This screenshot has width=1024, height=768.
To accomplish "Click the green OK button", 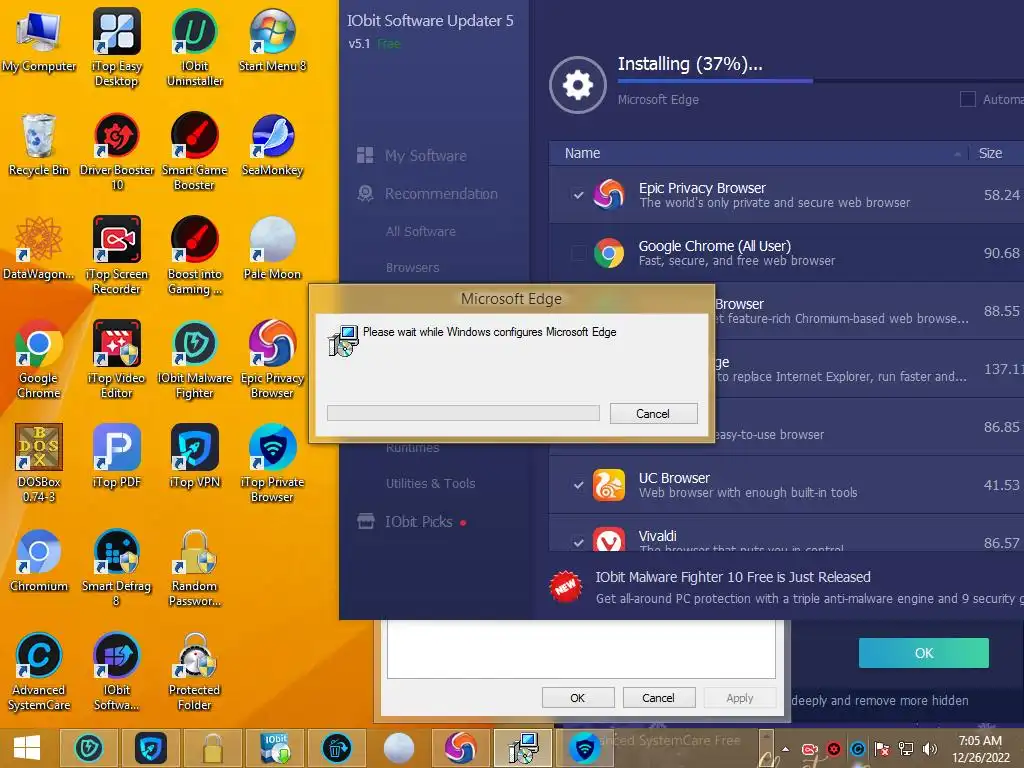I will coord(923,652).
